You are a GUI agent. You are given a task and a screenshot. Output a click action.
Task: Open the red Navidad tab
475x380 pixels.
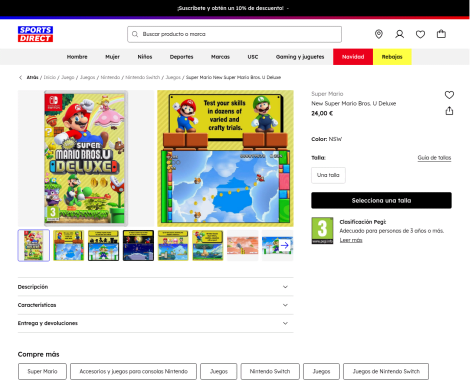353,57
